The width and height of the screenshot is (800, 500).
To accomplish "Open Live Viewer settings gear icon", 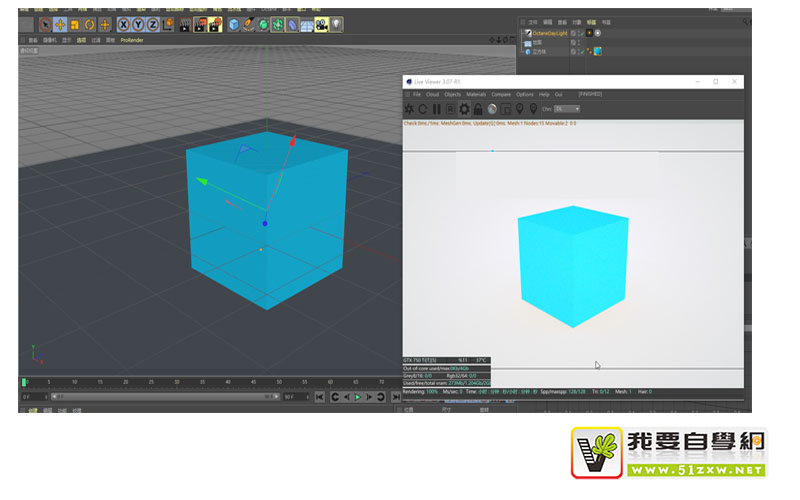I will (464, 108).
